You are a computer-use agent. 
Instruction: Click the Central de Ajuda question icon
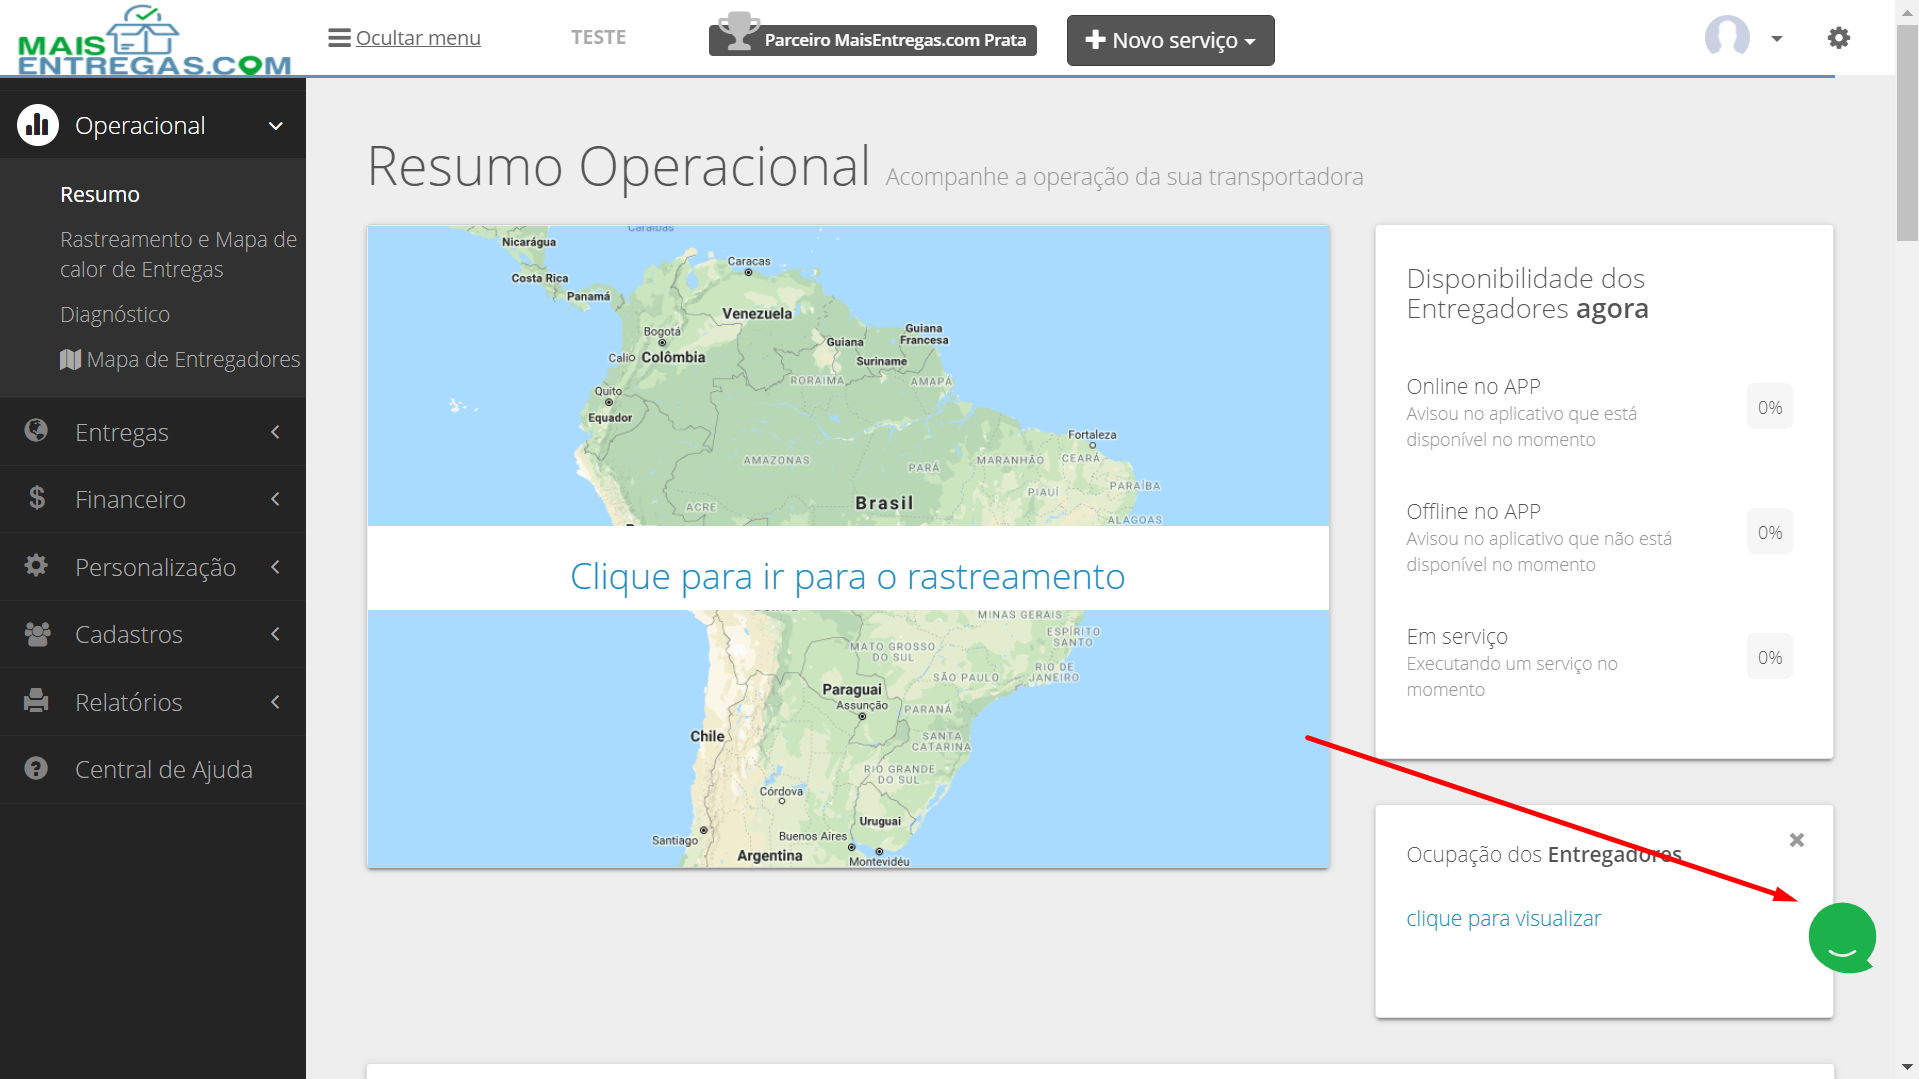pos(36,768)
